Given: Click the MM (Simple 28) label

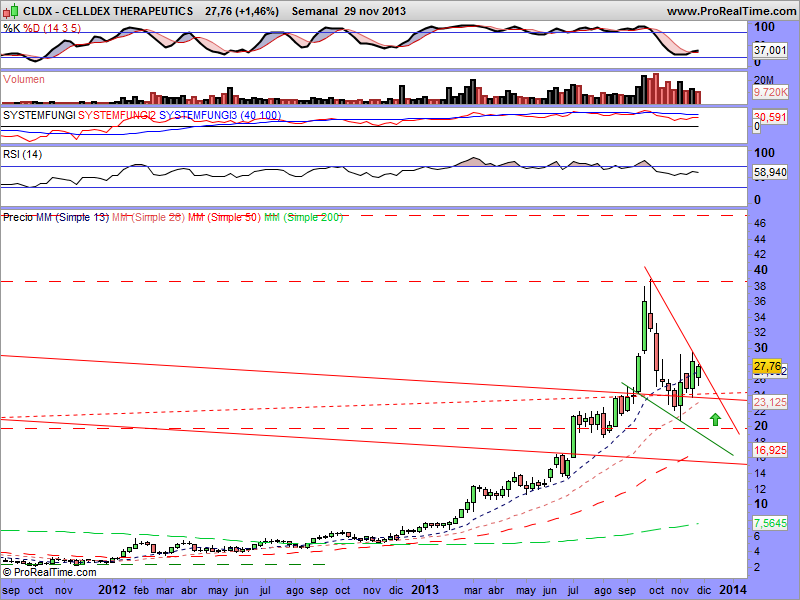Looking at the screenshot, I should point(148,217).
